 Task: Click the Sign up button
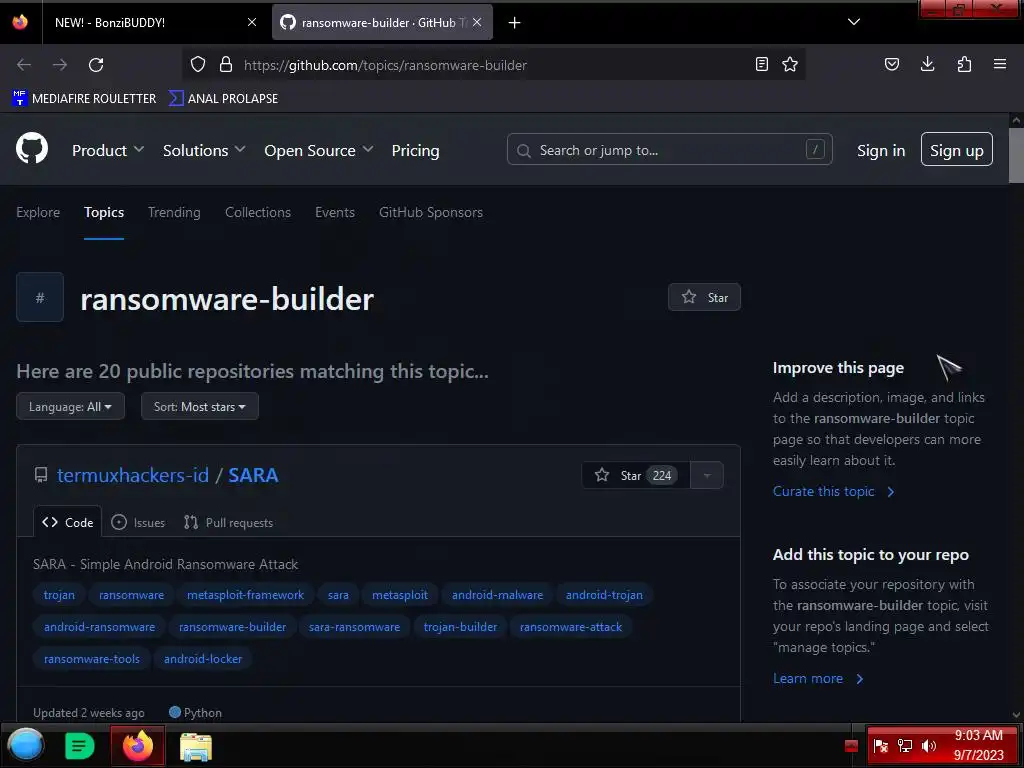click(957, 150)
